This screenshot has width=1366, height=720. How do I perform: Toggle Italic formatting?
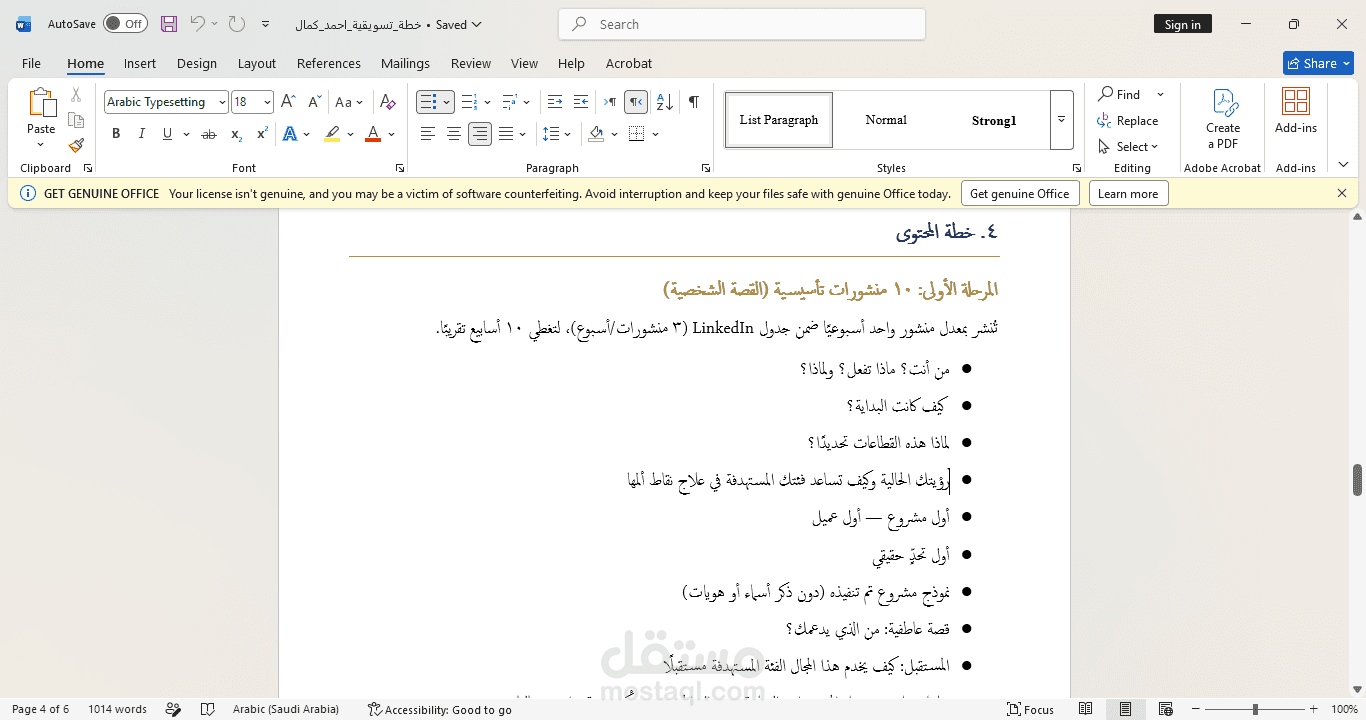click(141, 134)
